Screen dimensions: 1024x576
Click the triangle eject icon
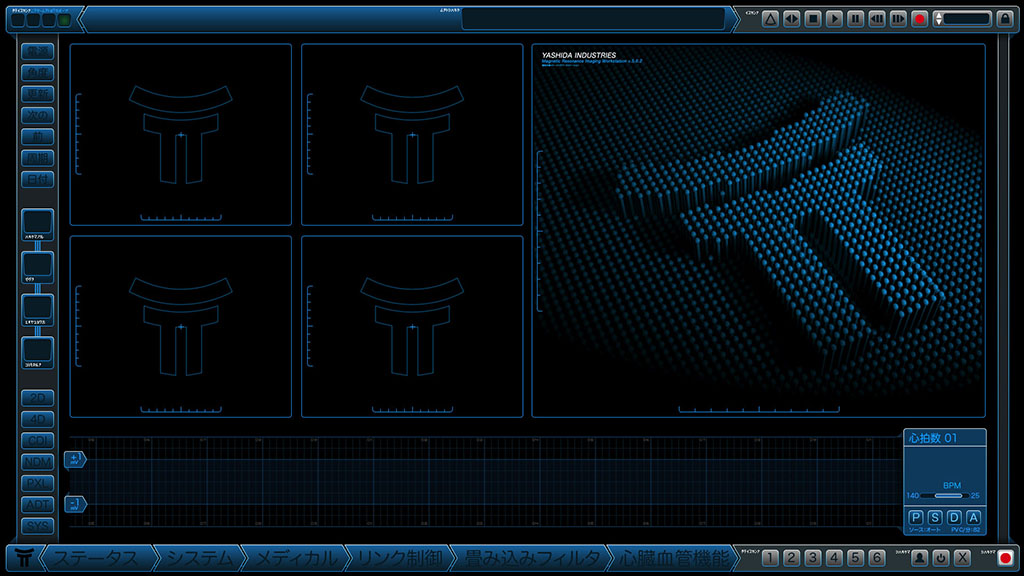[770, 19]
